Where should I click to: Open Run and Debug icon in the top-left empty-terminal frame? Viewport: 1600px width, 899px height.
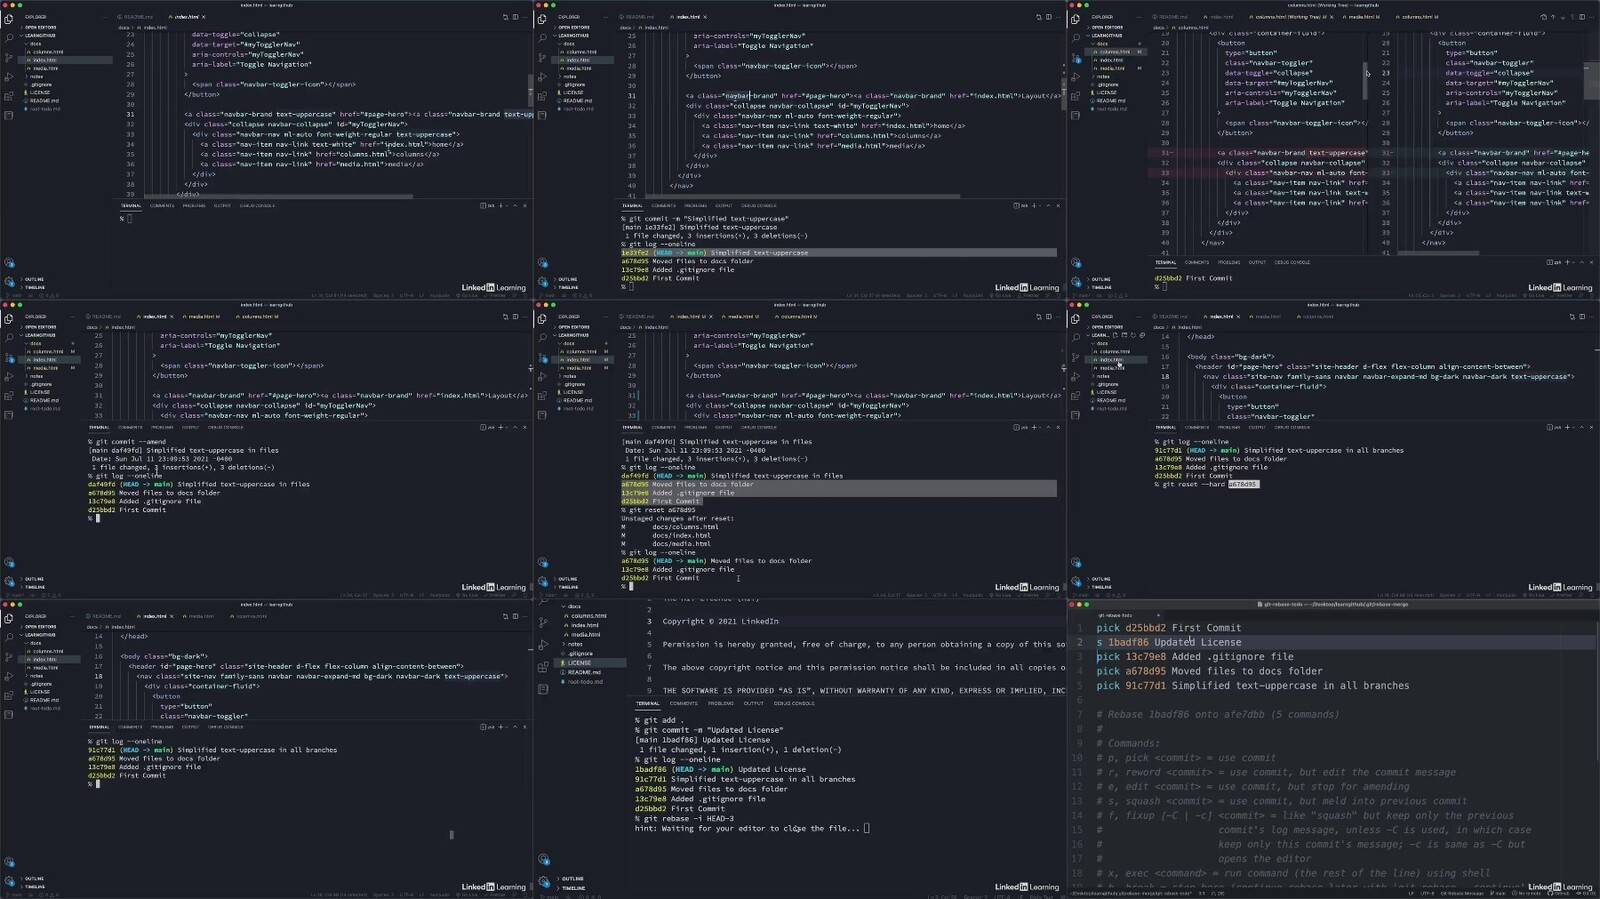(x=9, y=77)
